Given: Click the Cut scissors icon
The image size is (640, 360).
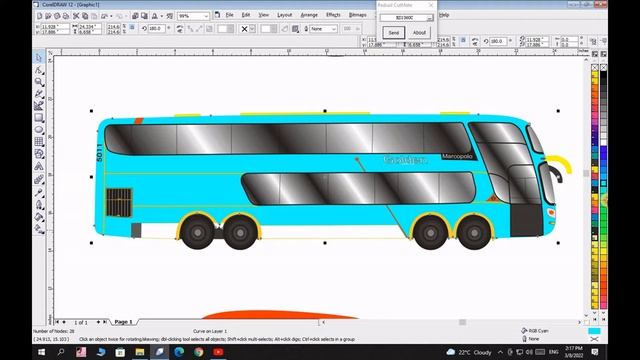Looking at the screenshot, I should tap(76, 16).
